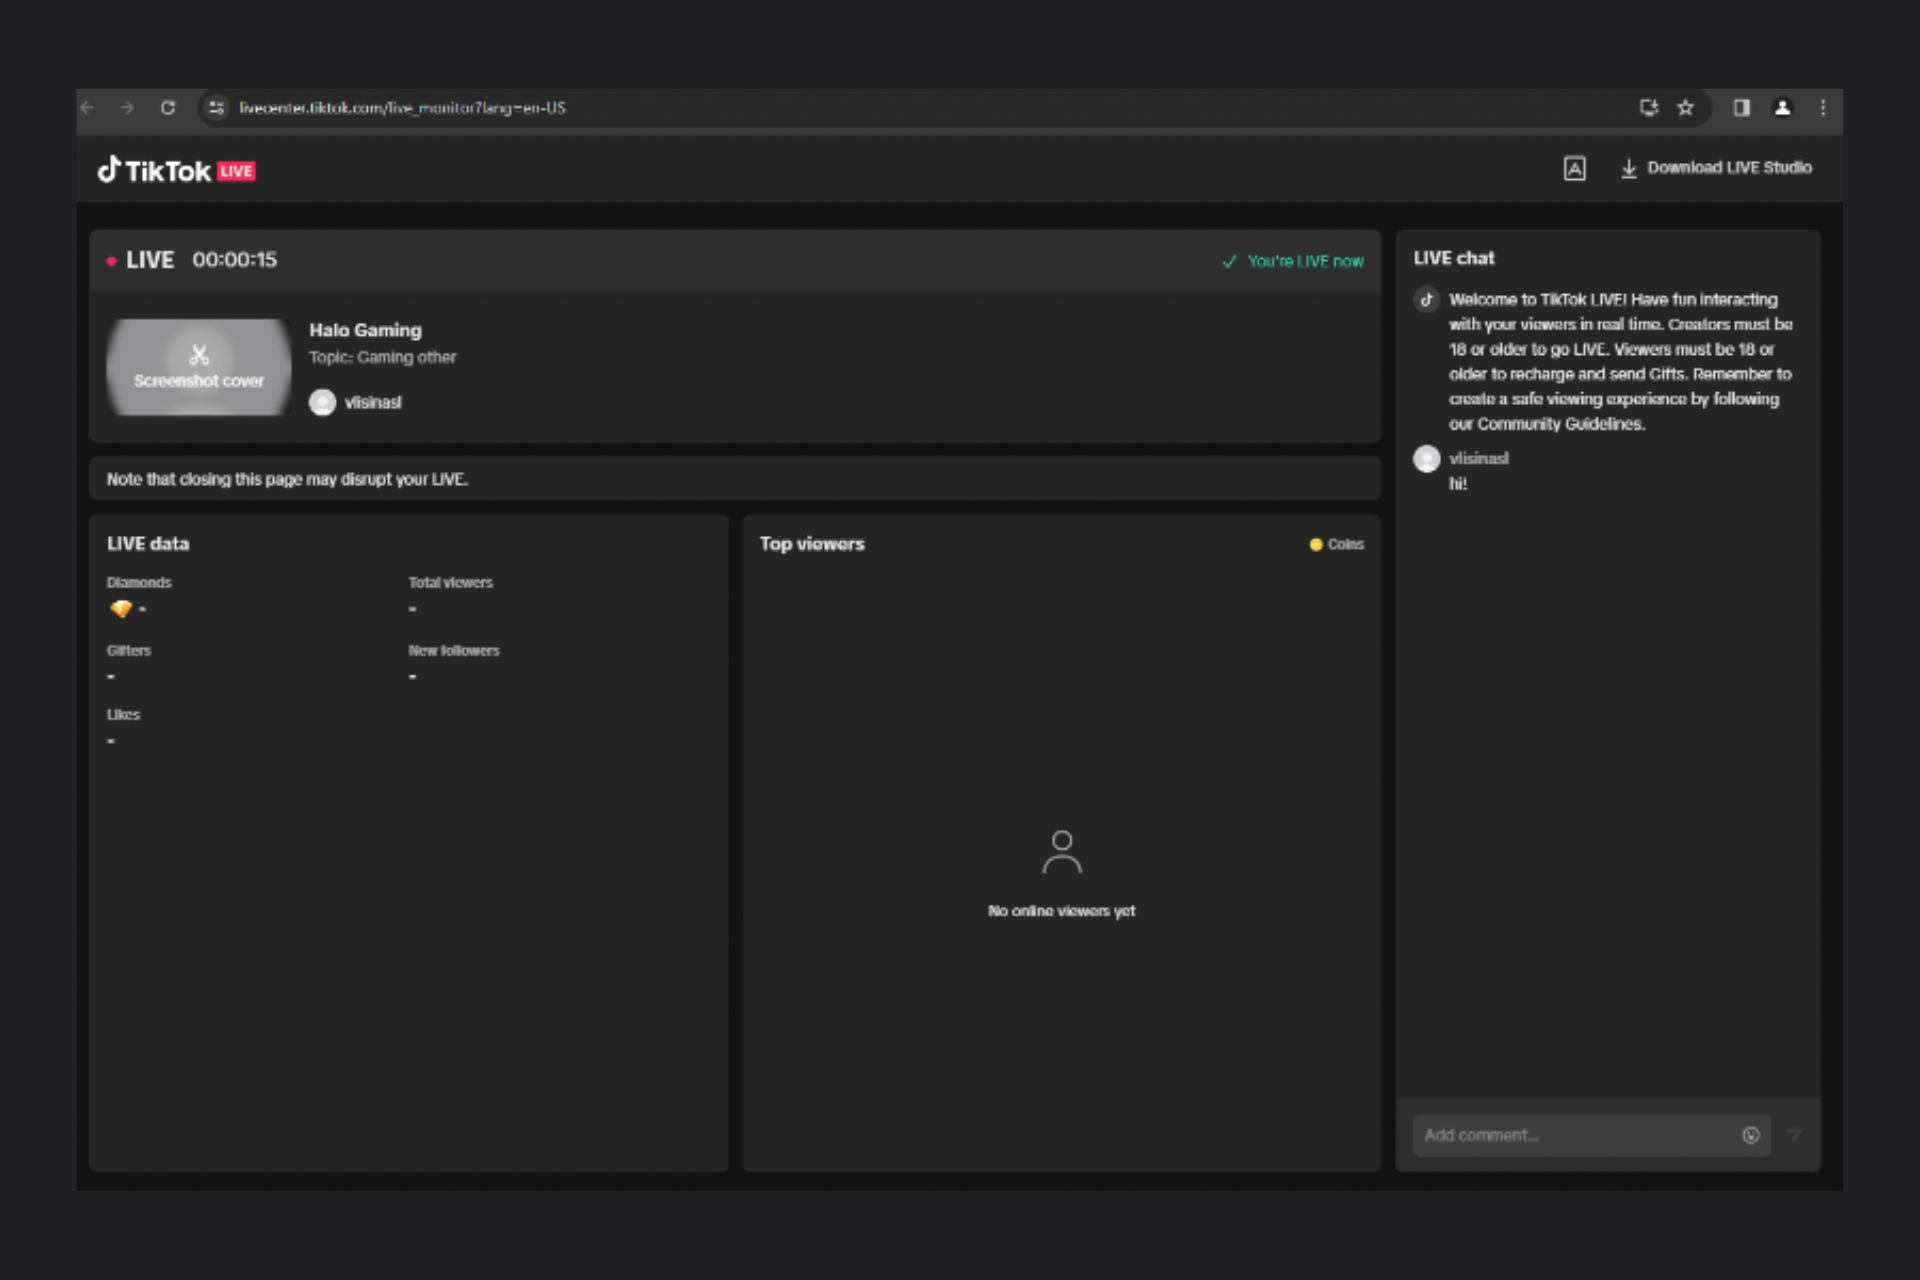
Task: Click the LIVE chat heading
Action: click(1454, 258)
